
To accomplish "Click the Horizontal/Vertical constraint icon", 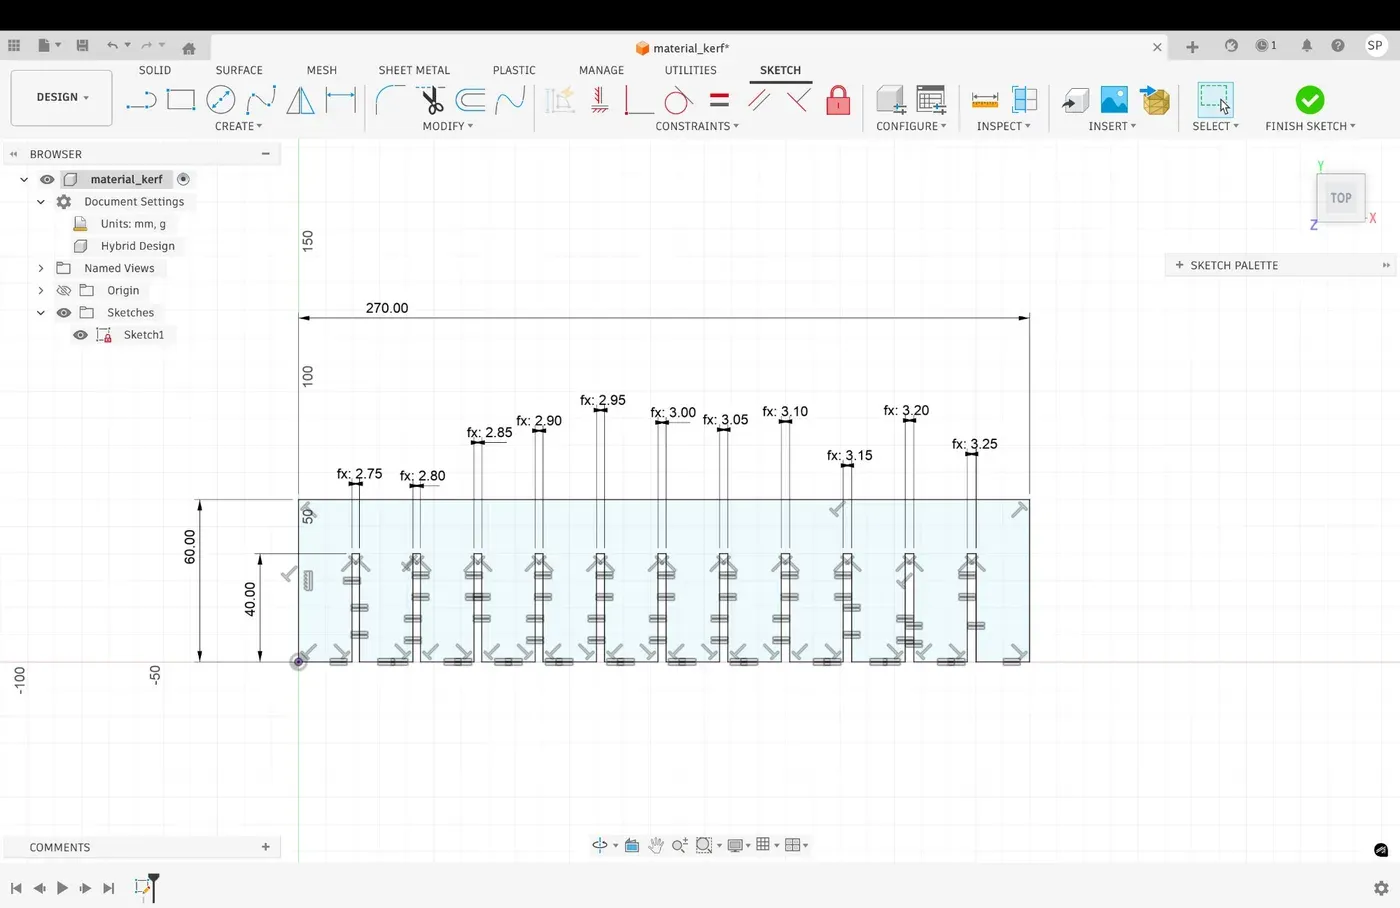I will coord(599,100).
